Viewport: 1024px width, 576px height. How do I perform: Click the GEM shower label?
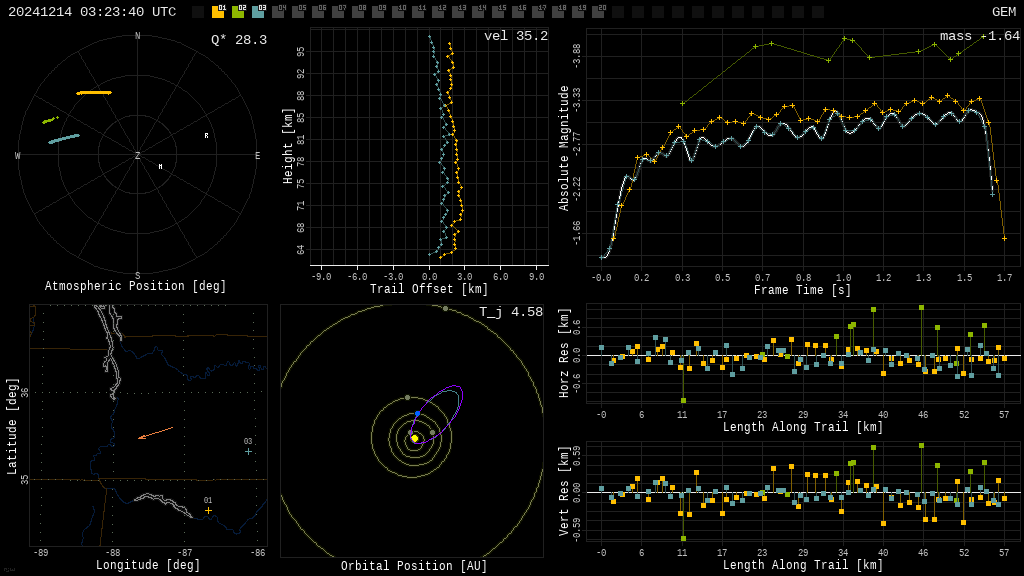click(1003, 12)
